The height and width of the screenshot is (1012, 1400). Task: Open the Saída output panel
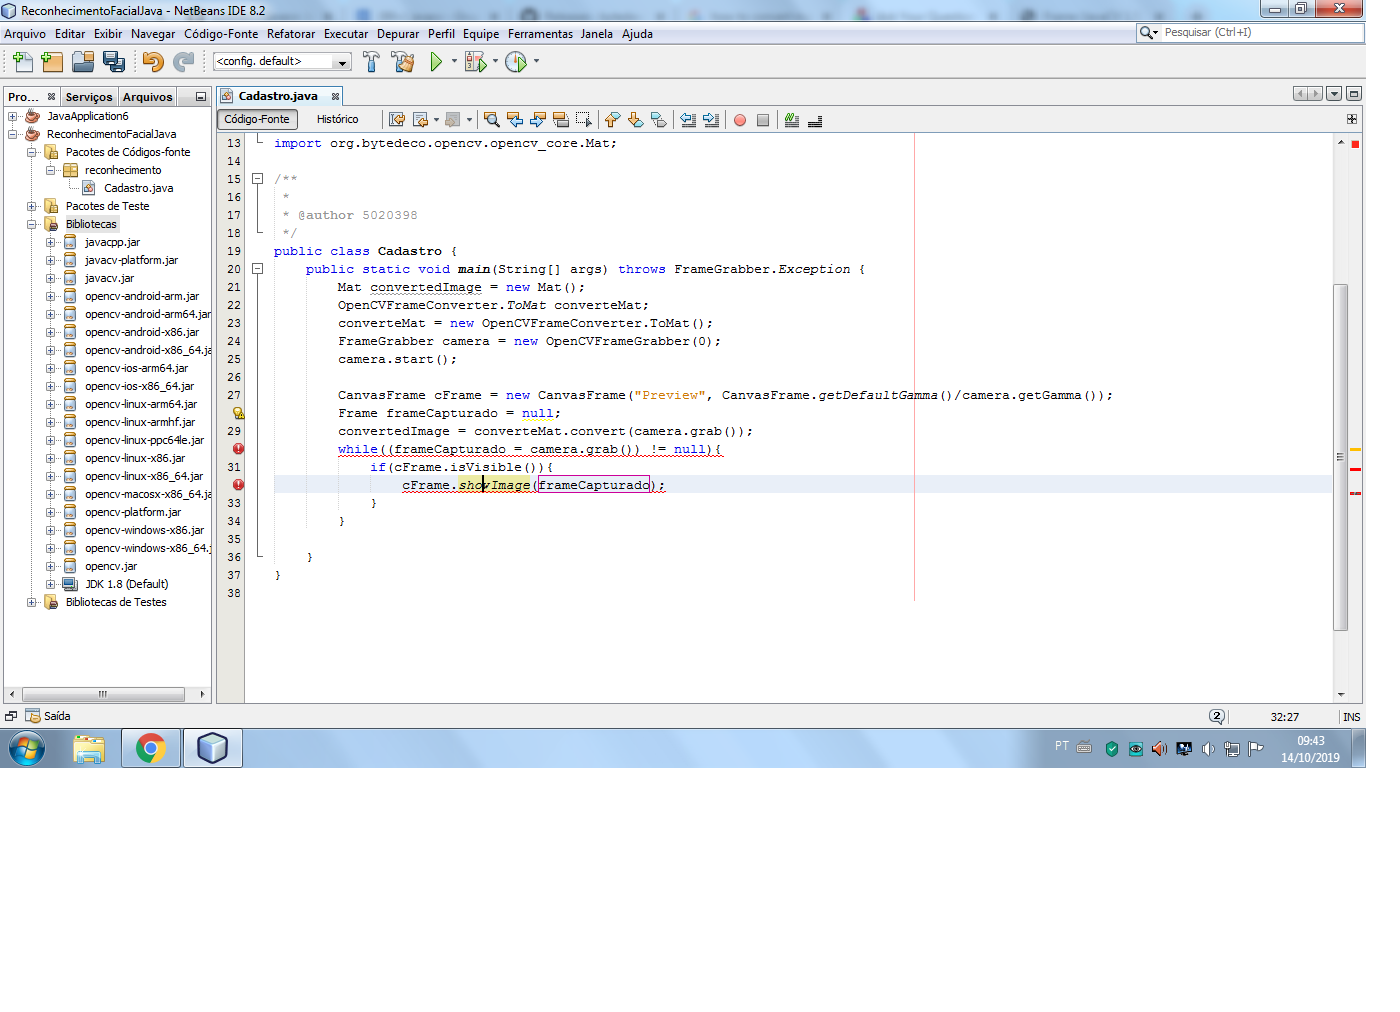tap(48, 716)
